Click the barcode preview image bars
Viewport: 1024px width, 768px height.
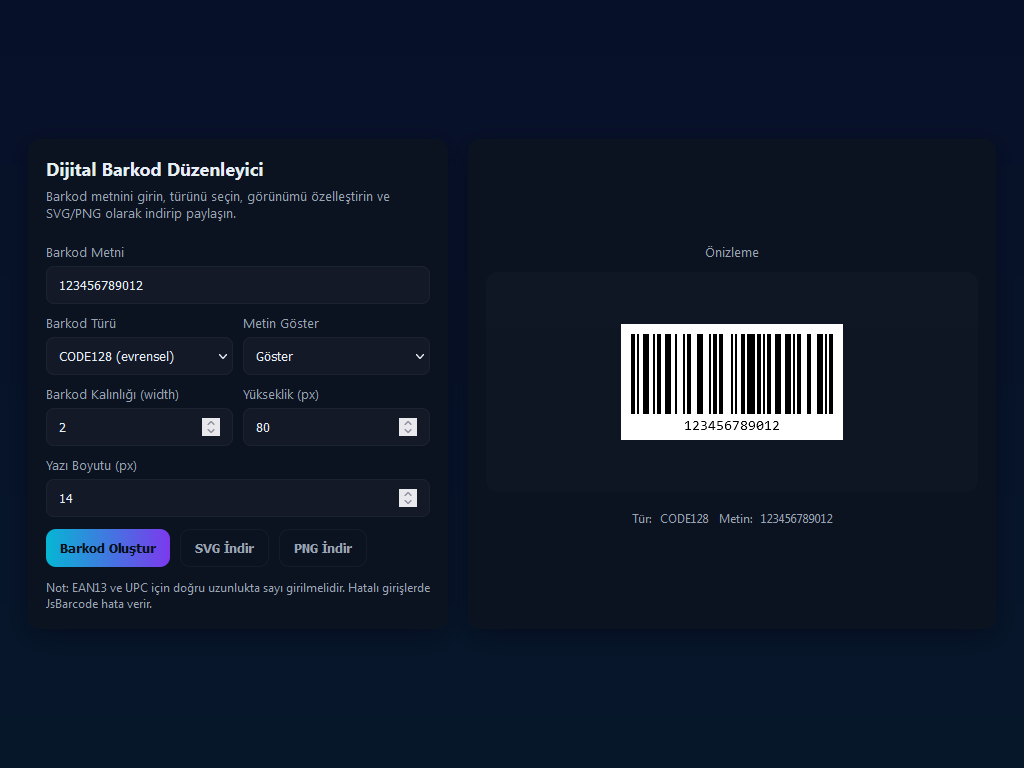click(x=731, y=373)
